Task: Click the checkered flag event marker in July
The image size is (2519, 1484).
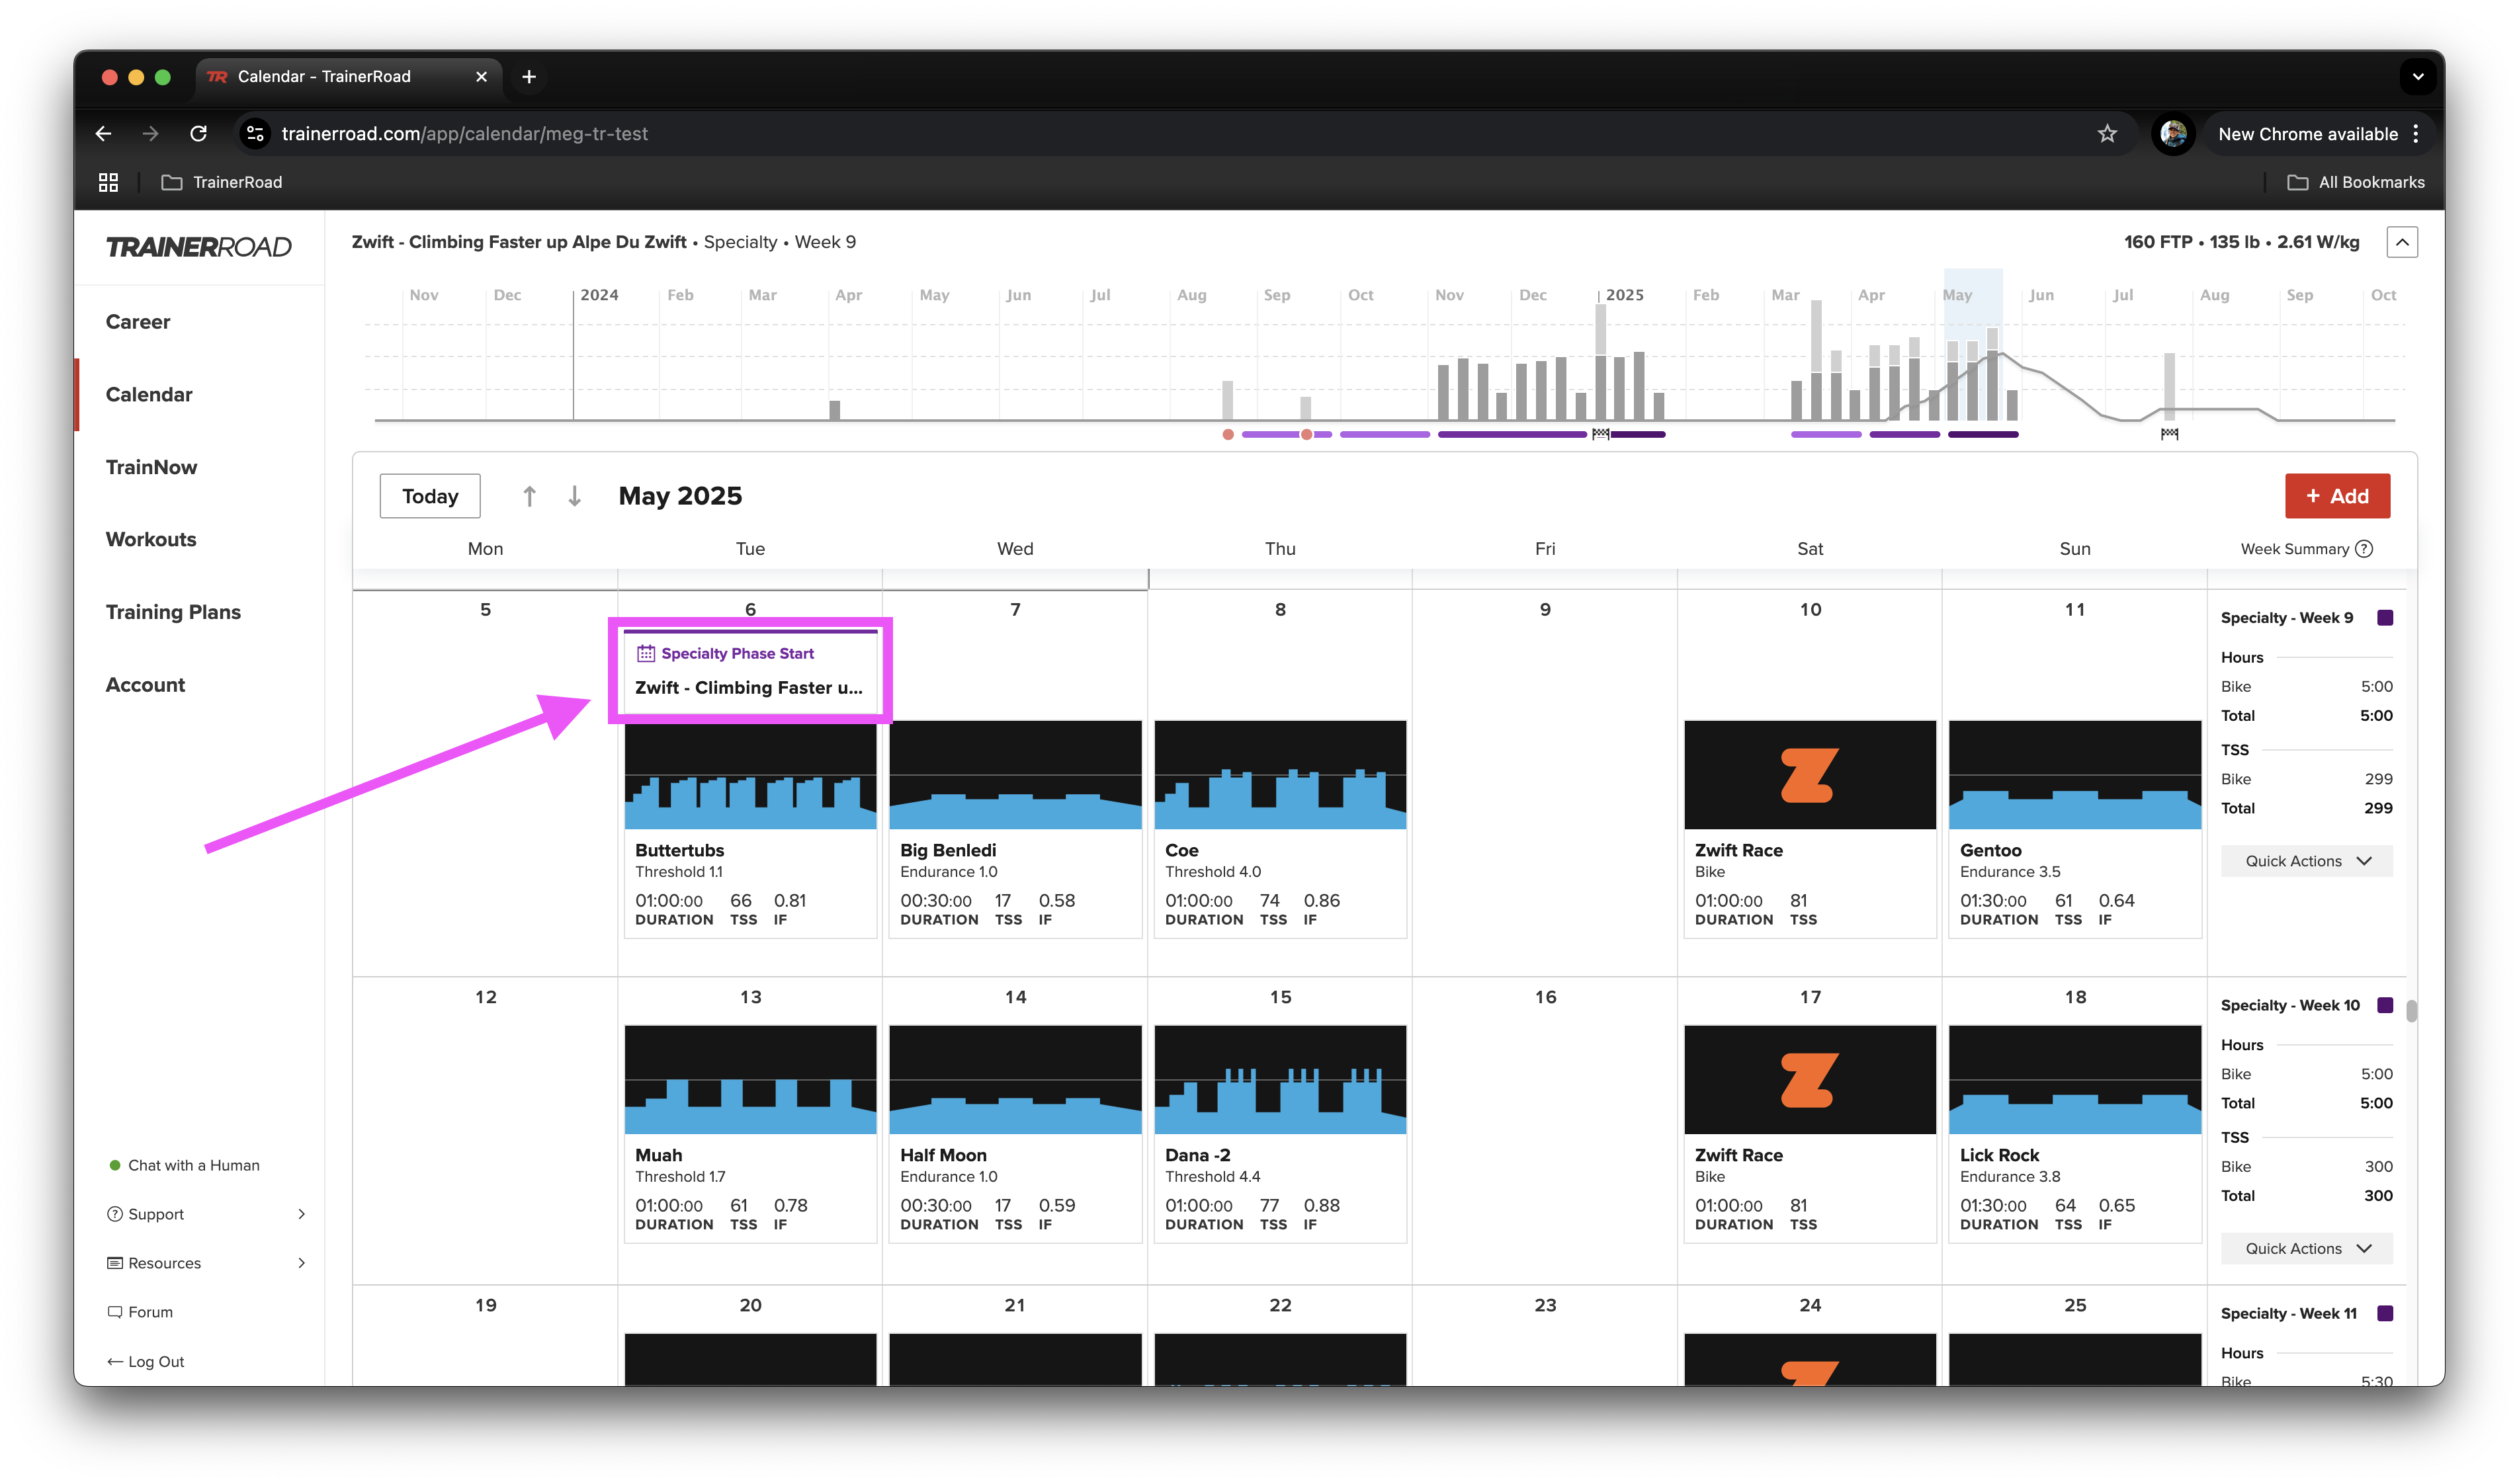Action: [x=2169, y=434]
